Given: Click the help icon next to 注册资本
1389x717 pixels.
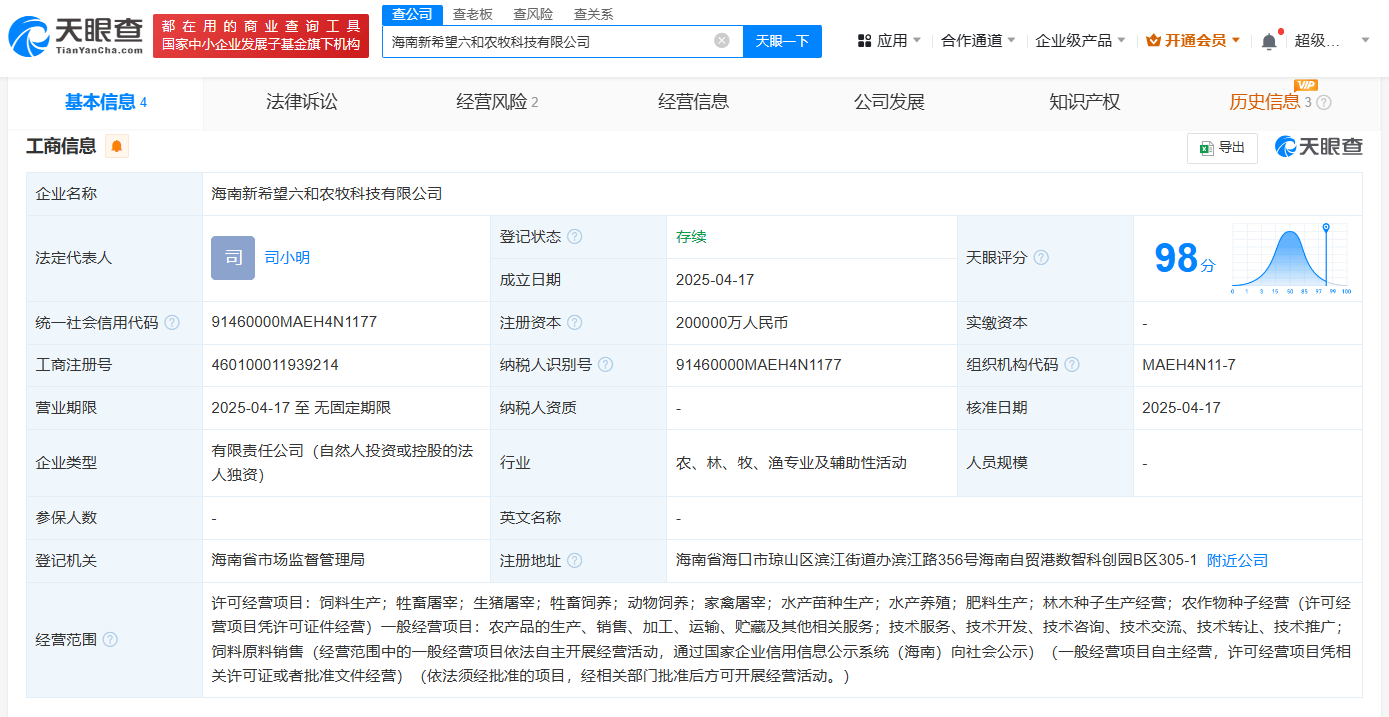Looking at the screenshot, I should click(575, 323).
